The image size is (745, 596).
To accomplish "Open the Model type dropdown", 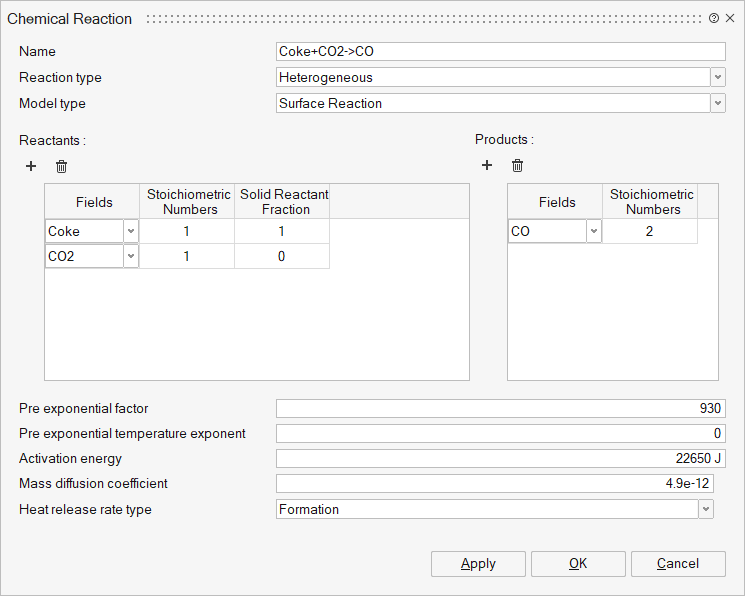I will point(718,103).
